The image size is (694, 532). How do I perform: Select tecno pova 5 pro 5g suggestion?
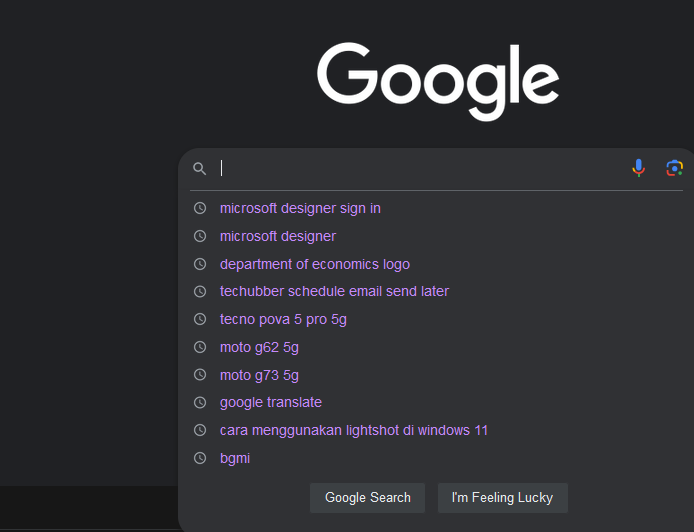tap(283, 320)
